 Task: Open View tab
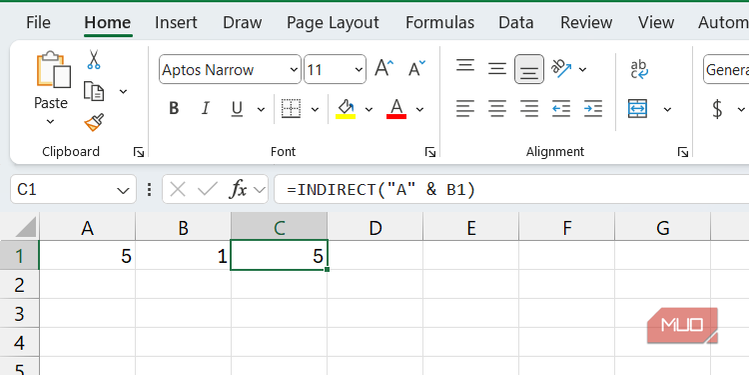pyautogui.click(x=656, y=22)
